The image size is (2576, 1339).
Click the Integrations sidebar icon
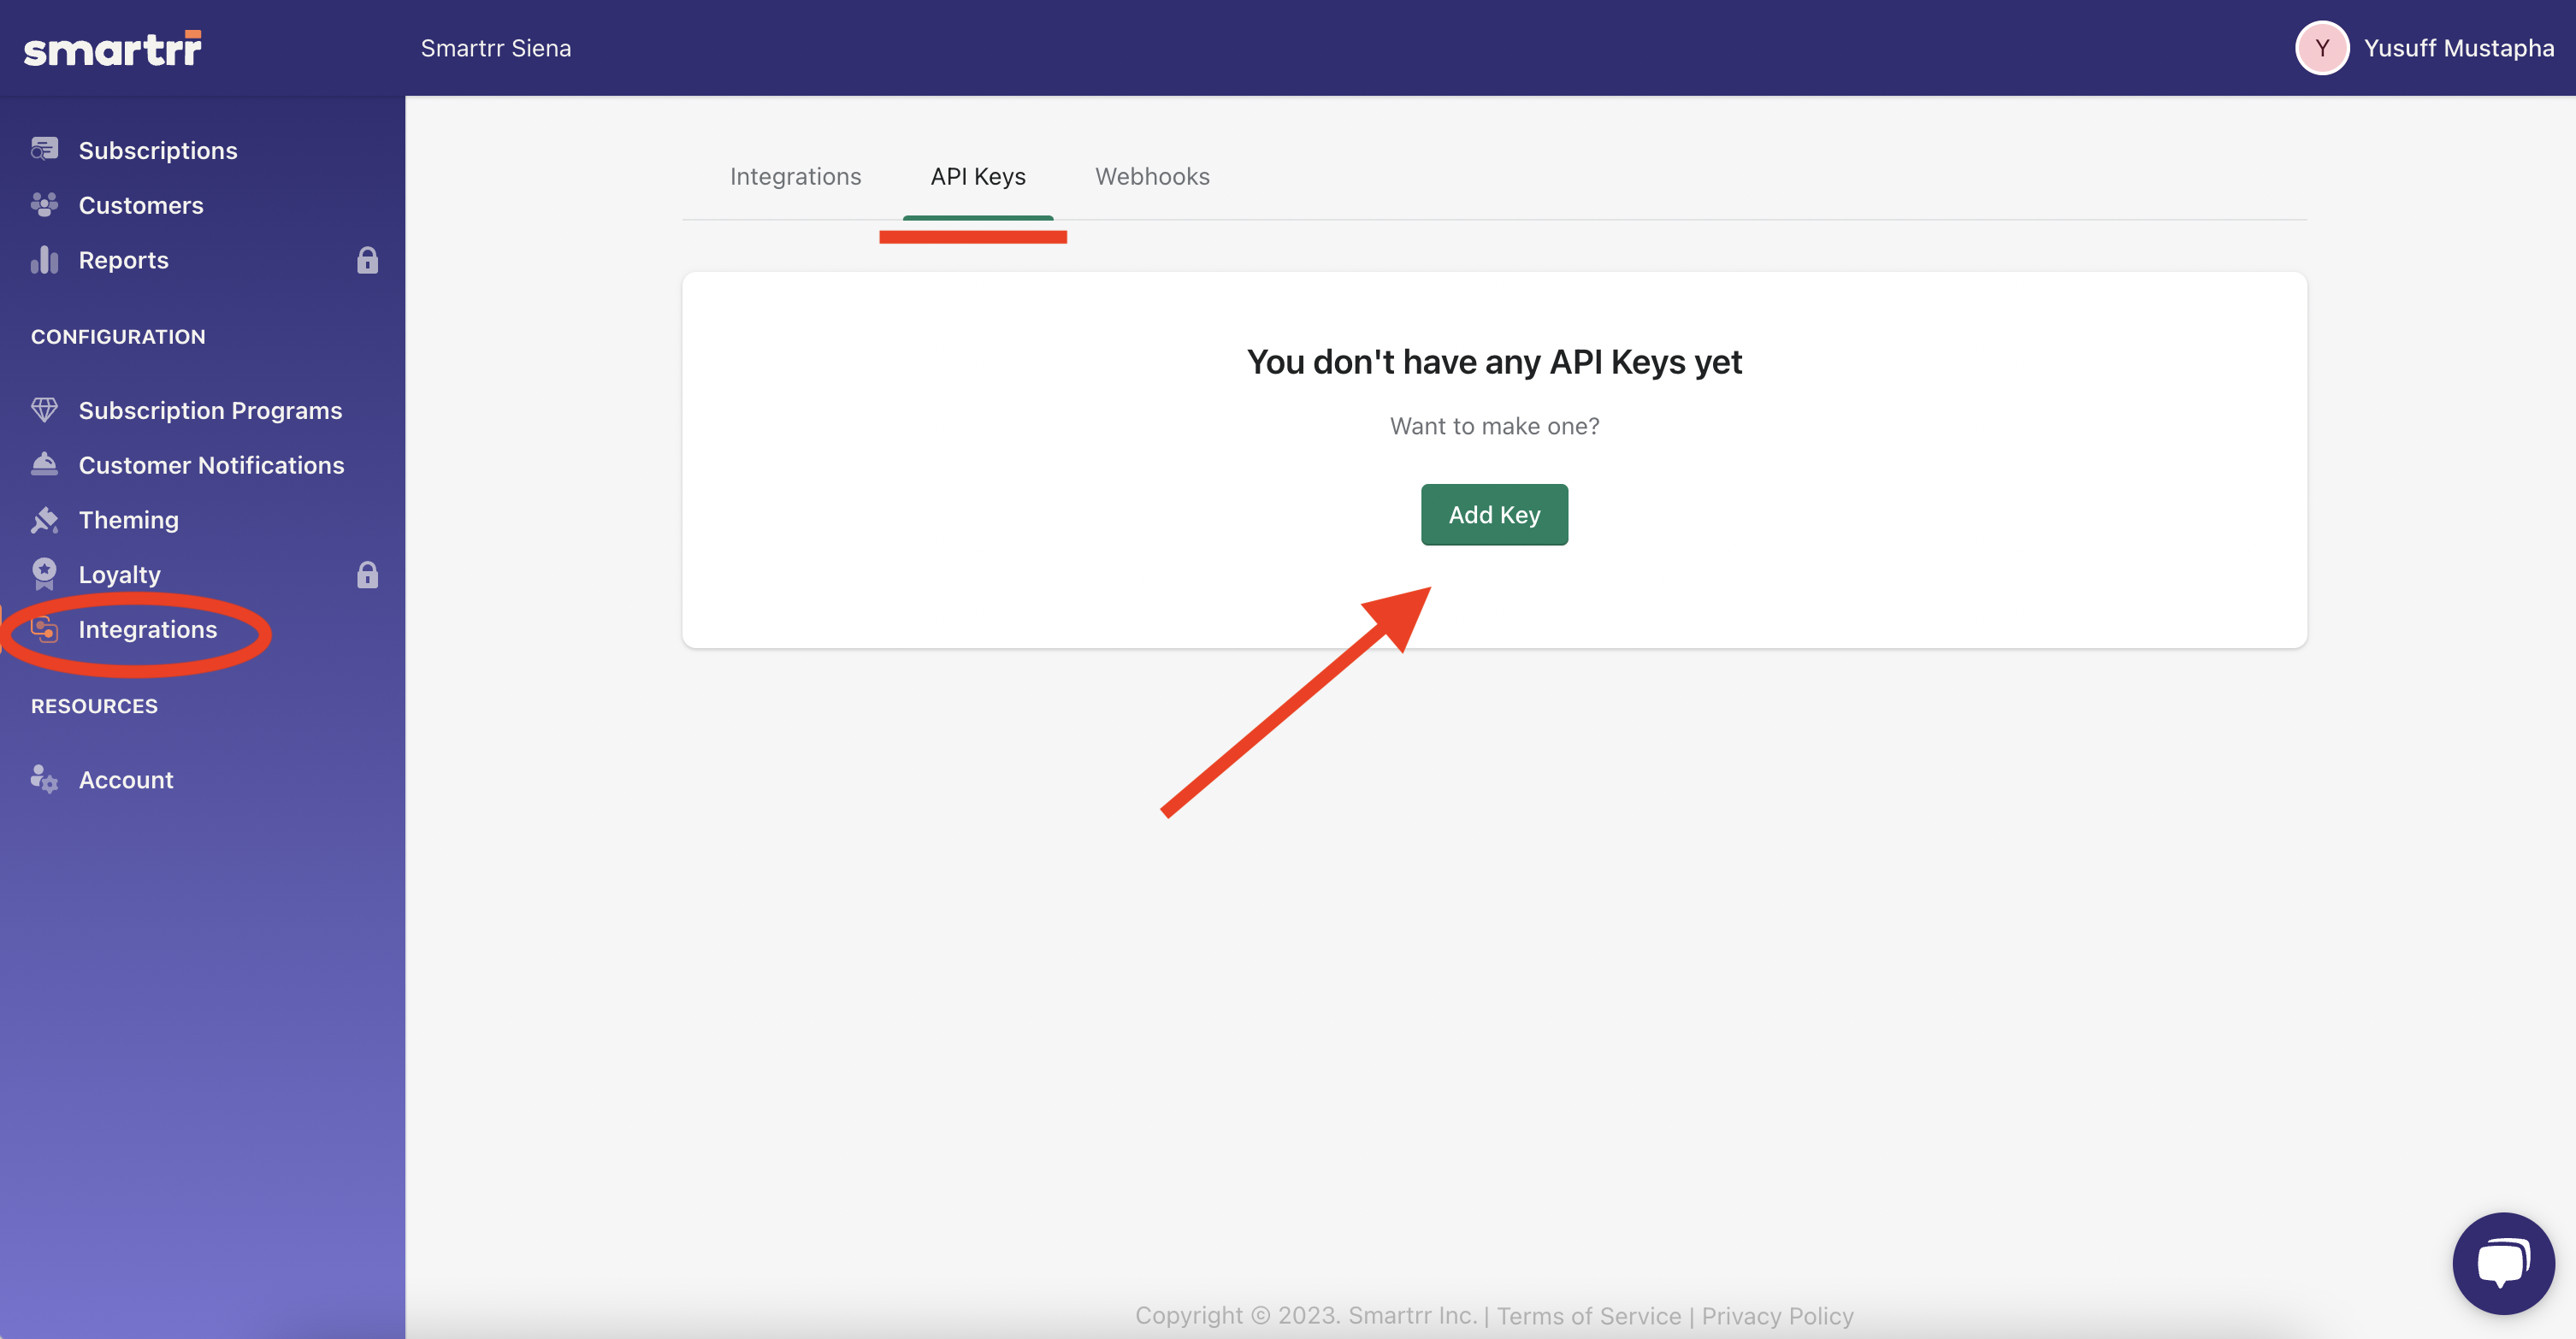44,629
